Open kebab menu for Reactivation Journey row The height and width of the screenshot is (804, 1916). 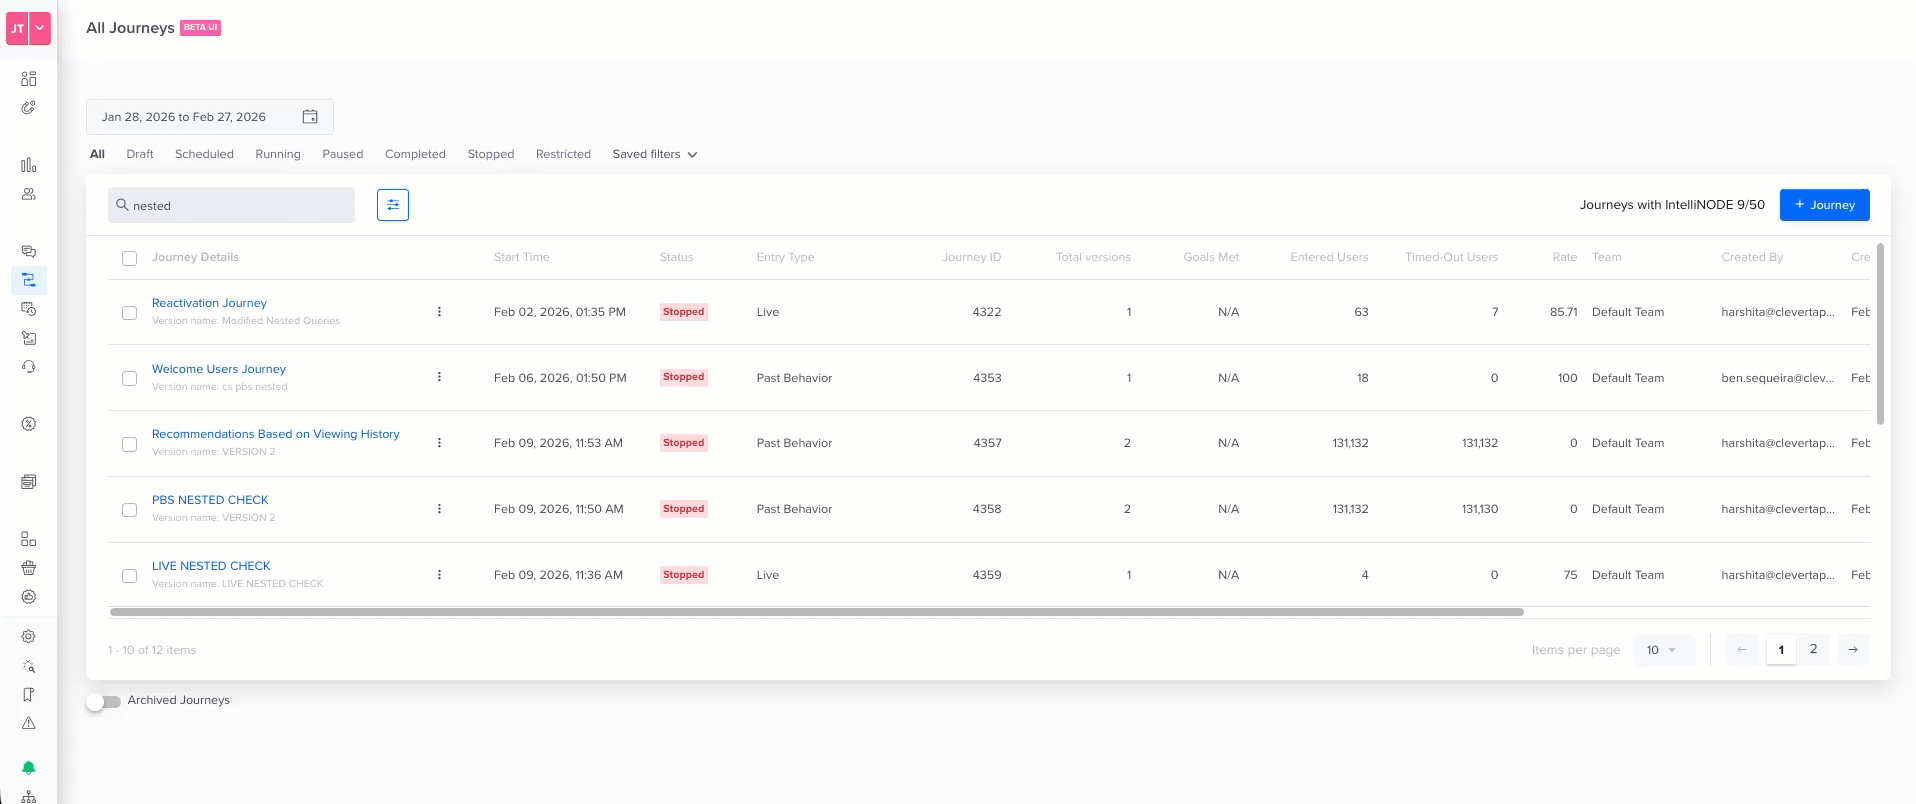point(439,312)
